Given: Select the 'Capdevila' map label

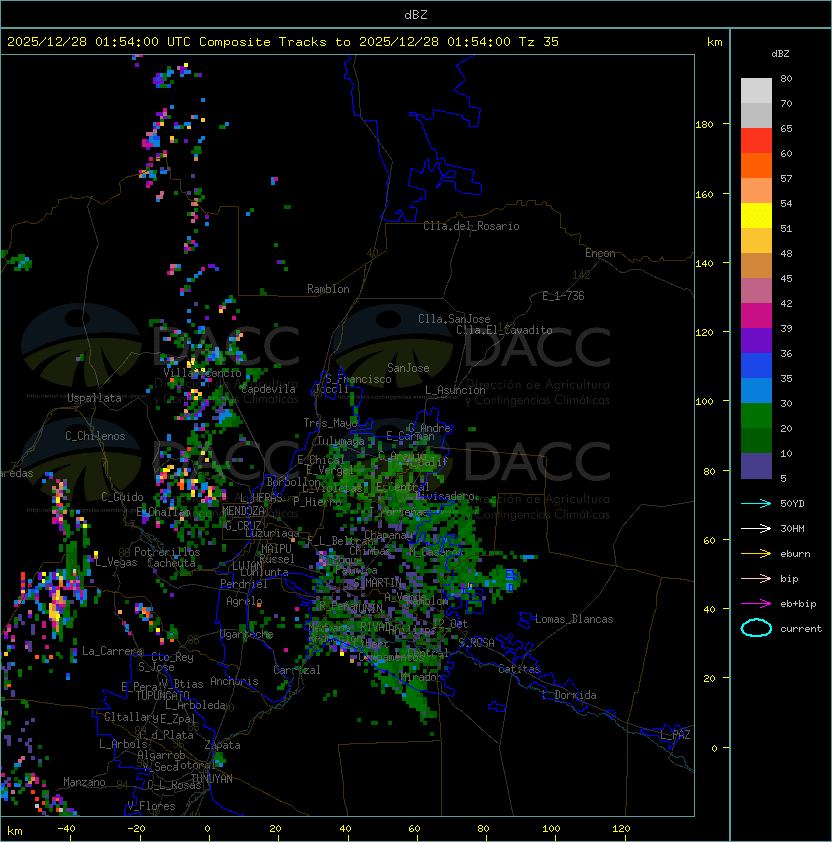Looking at the screenshot, I should click(269, 389).
